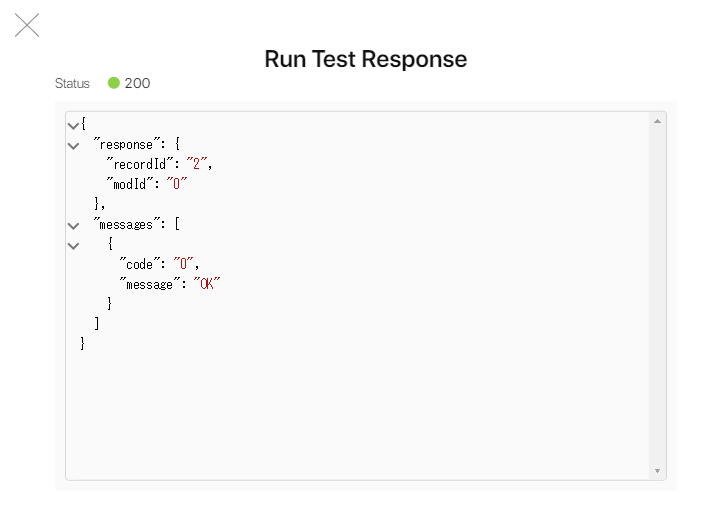
Task: Click the green status indicator dot
Action: point(113,83)
